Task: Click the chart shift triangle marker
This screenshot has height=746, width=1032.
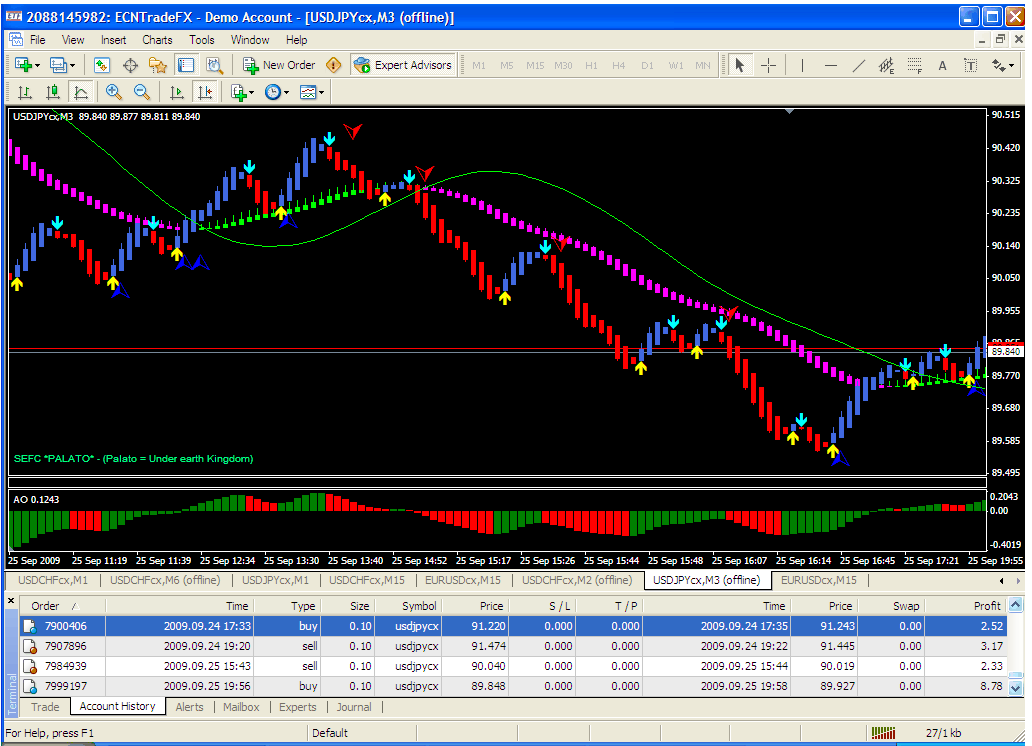Action: coord(789,111)
